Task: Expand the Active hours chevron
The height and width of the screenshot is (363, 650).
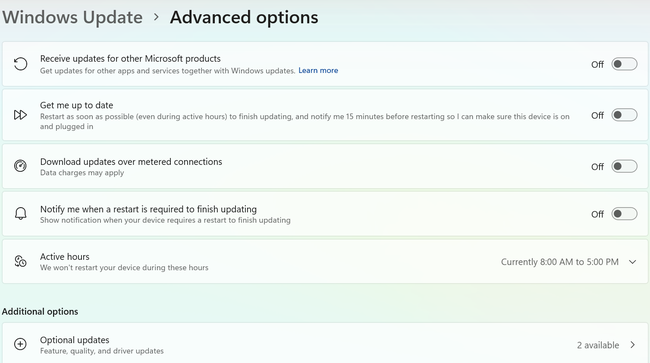Action: (x=632, y=262)
